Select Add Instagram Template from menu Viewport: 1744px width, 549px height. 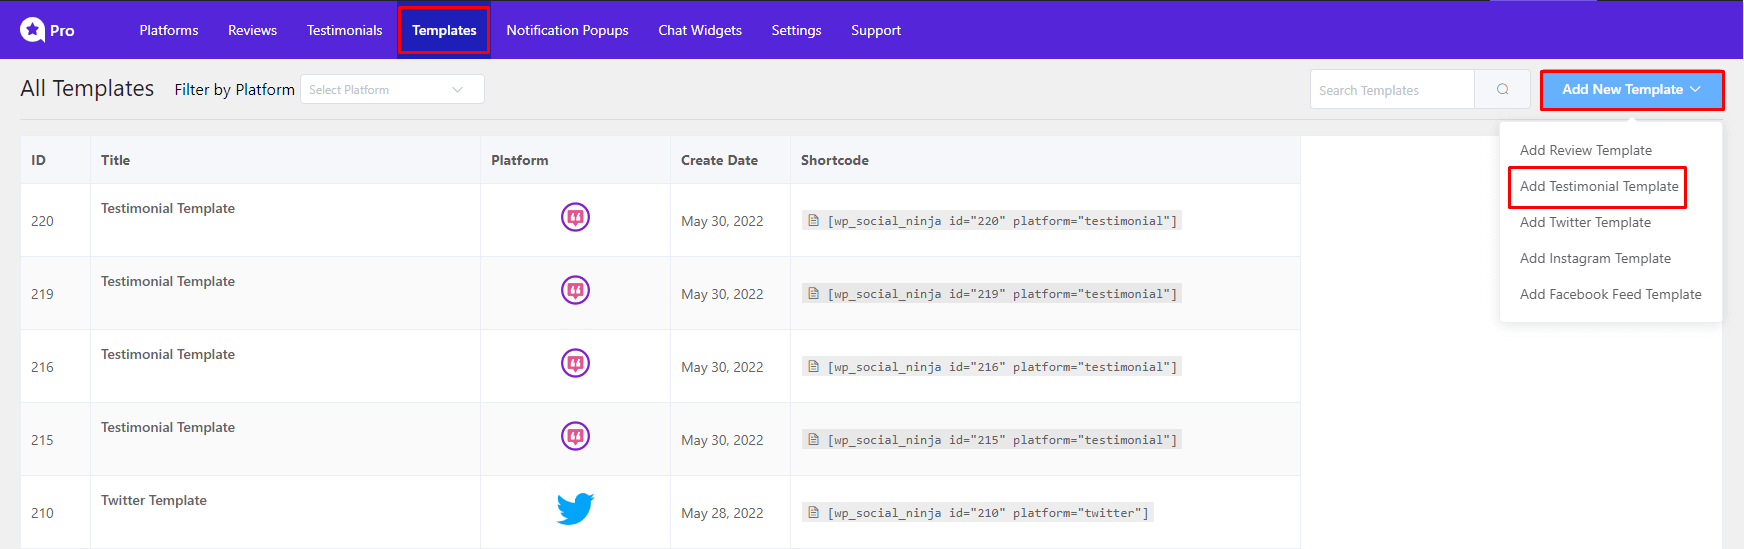pos(1594,258)
